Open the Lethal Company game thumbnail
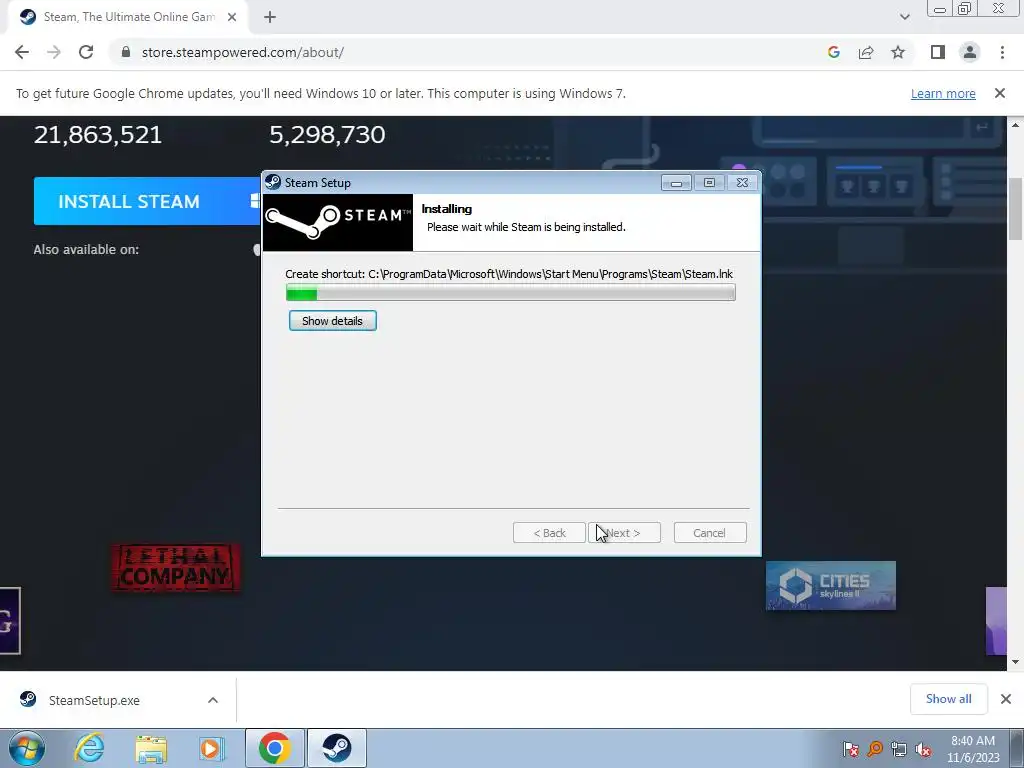The image size is (1024, 768). click(x=176, y=568)
